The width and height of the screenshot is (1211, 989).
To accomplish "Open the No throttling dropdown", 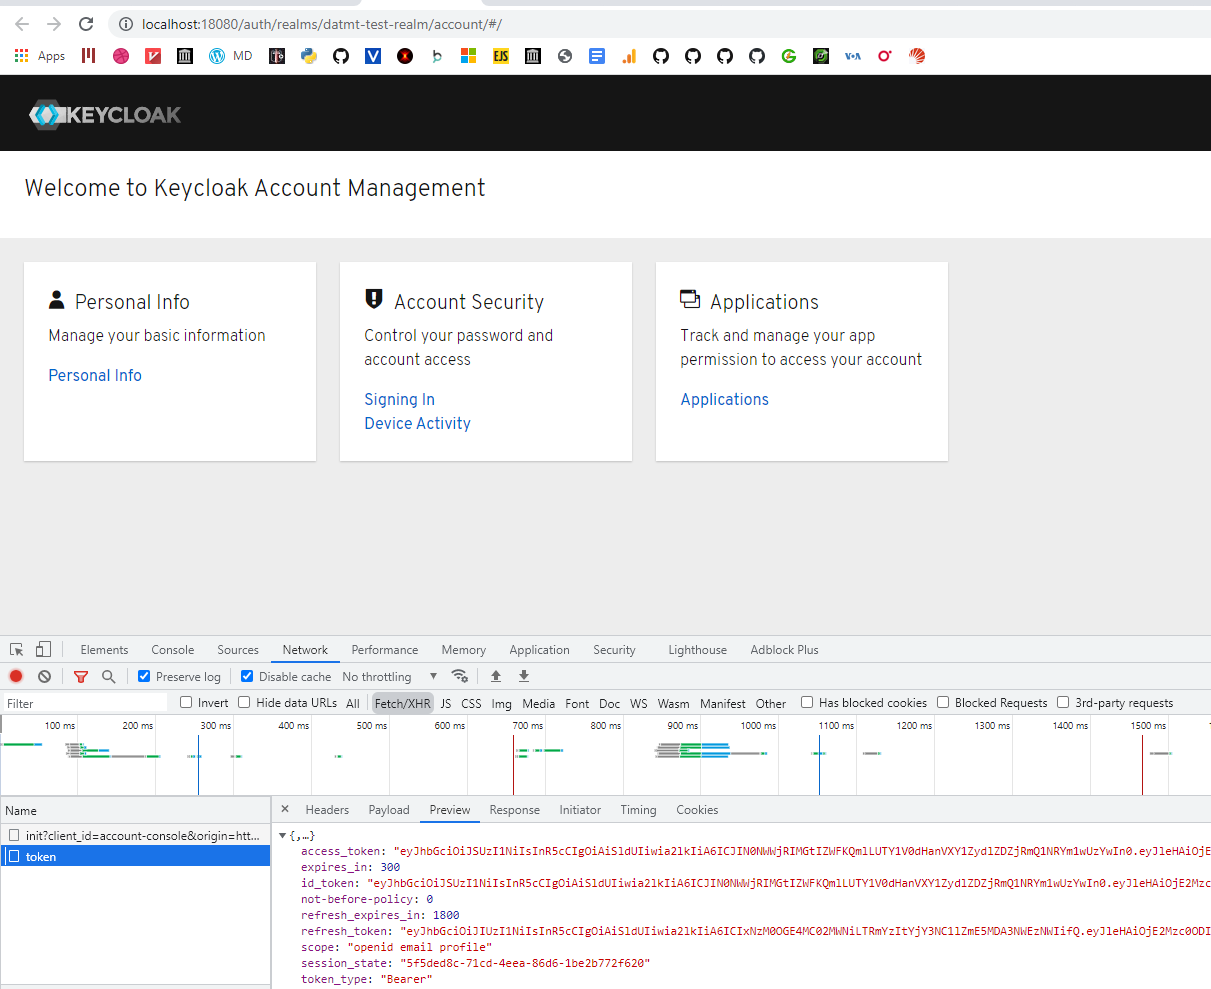I will [x=390, y=676].
